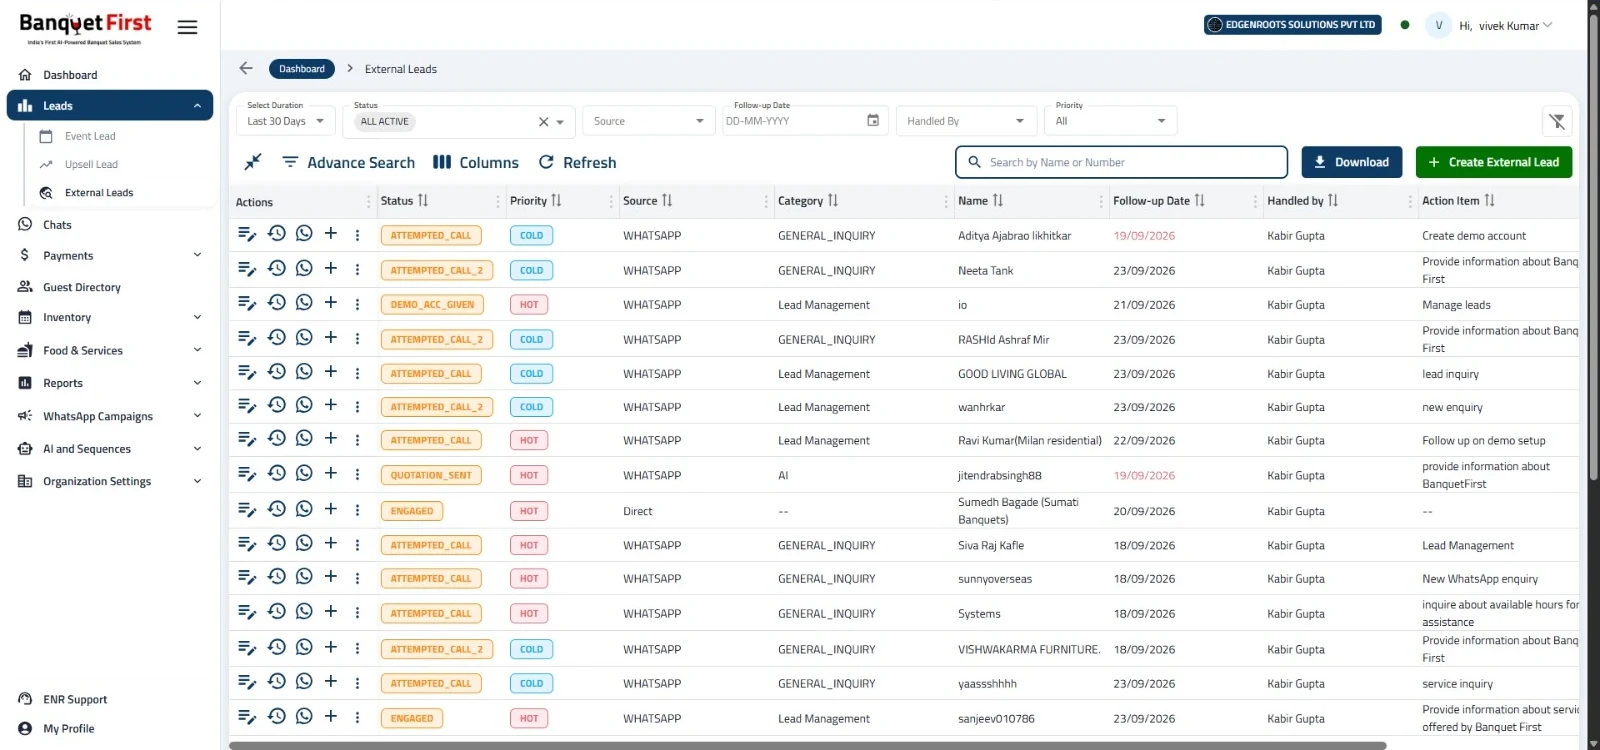1600x750 pixels.
Task: Add entry with plus icon for RASHId Ashraf Mir
Action: click(x=331, y=337)
